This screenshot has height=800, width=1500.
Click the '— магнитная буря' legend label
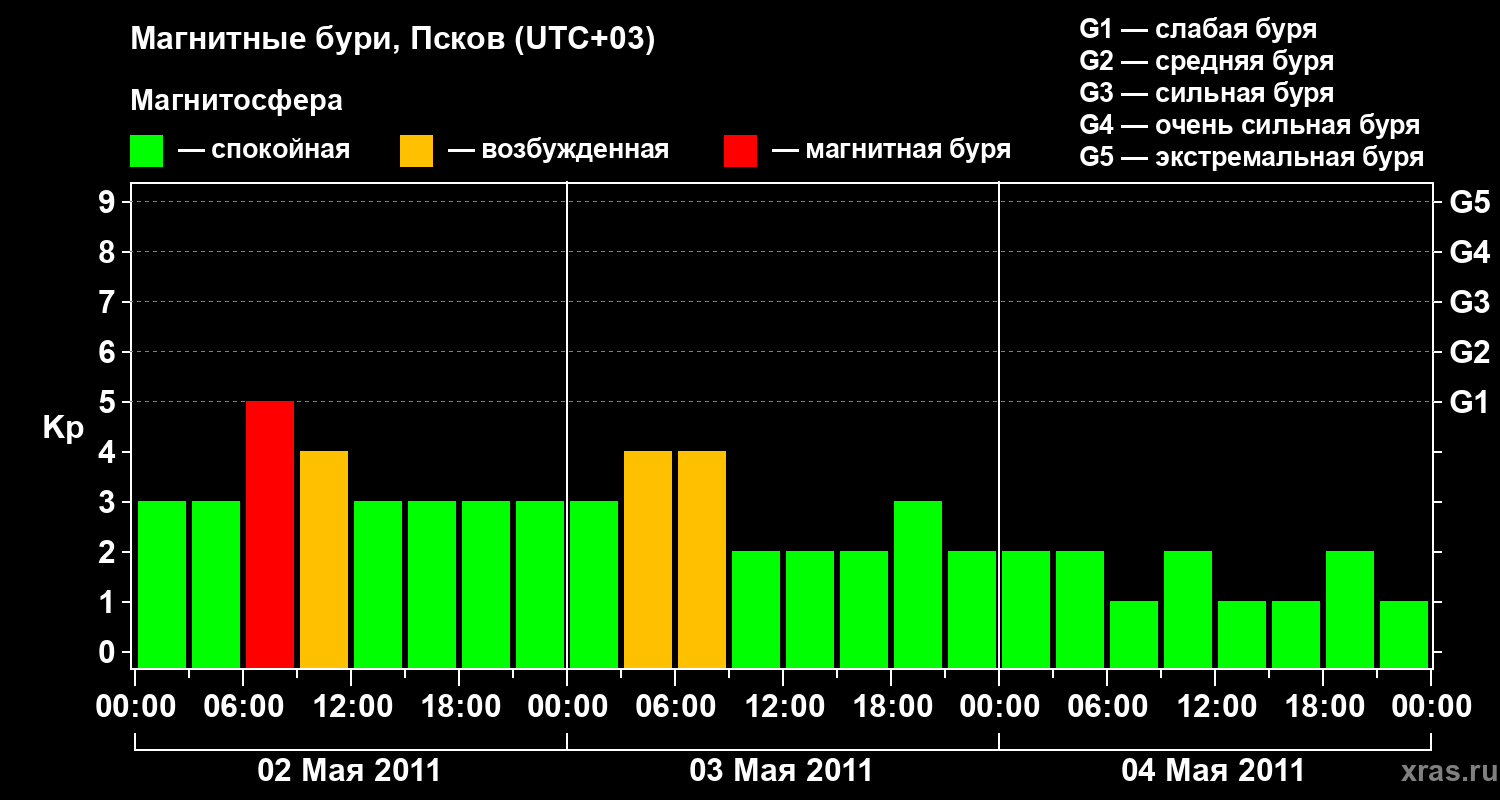coord(892,151)
